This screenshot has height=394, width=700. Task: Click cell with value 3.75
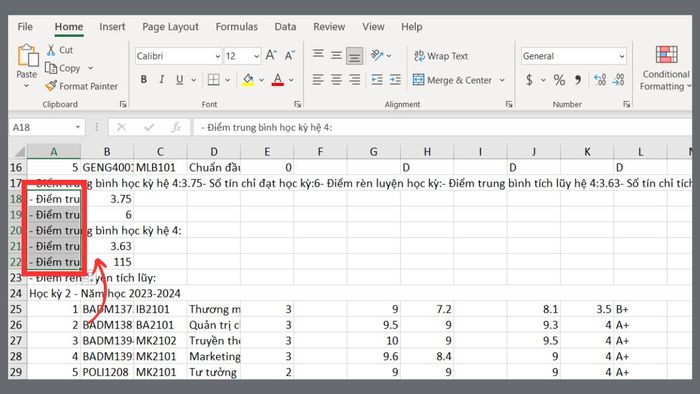click(107, 199)
